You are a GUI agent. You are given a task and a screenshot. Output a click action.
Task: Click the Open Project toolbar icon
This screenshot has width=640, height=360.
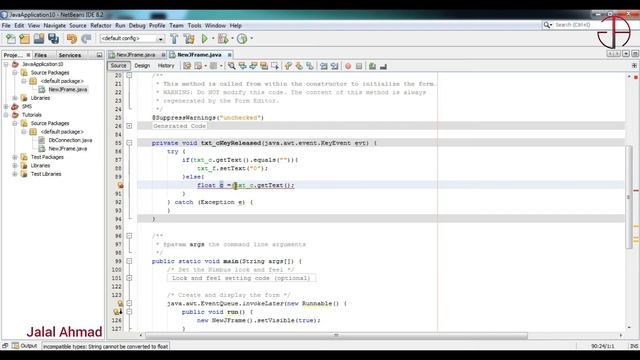(39, 39)
